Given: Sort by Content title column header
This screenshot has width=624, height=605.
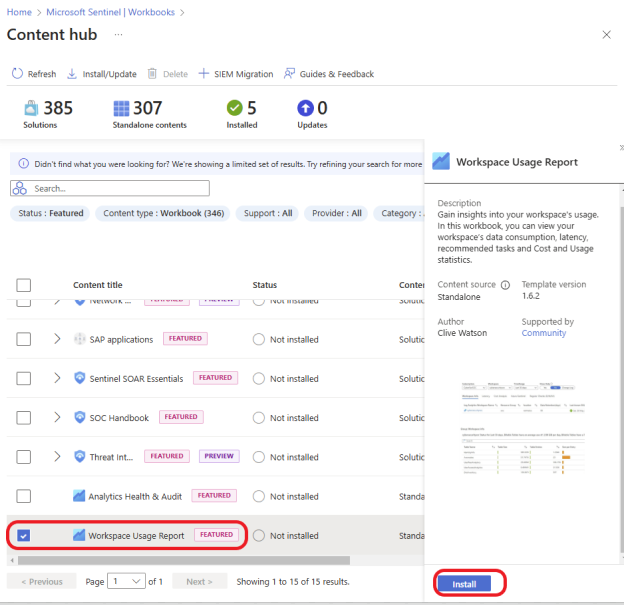Looking at the screenshot, I should (98, 285).
